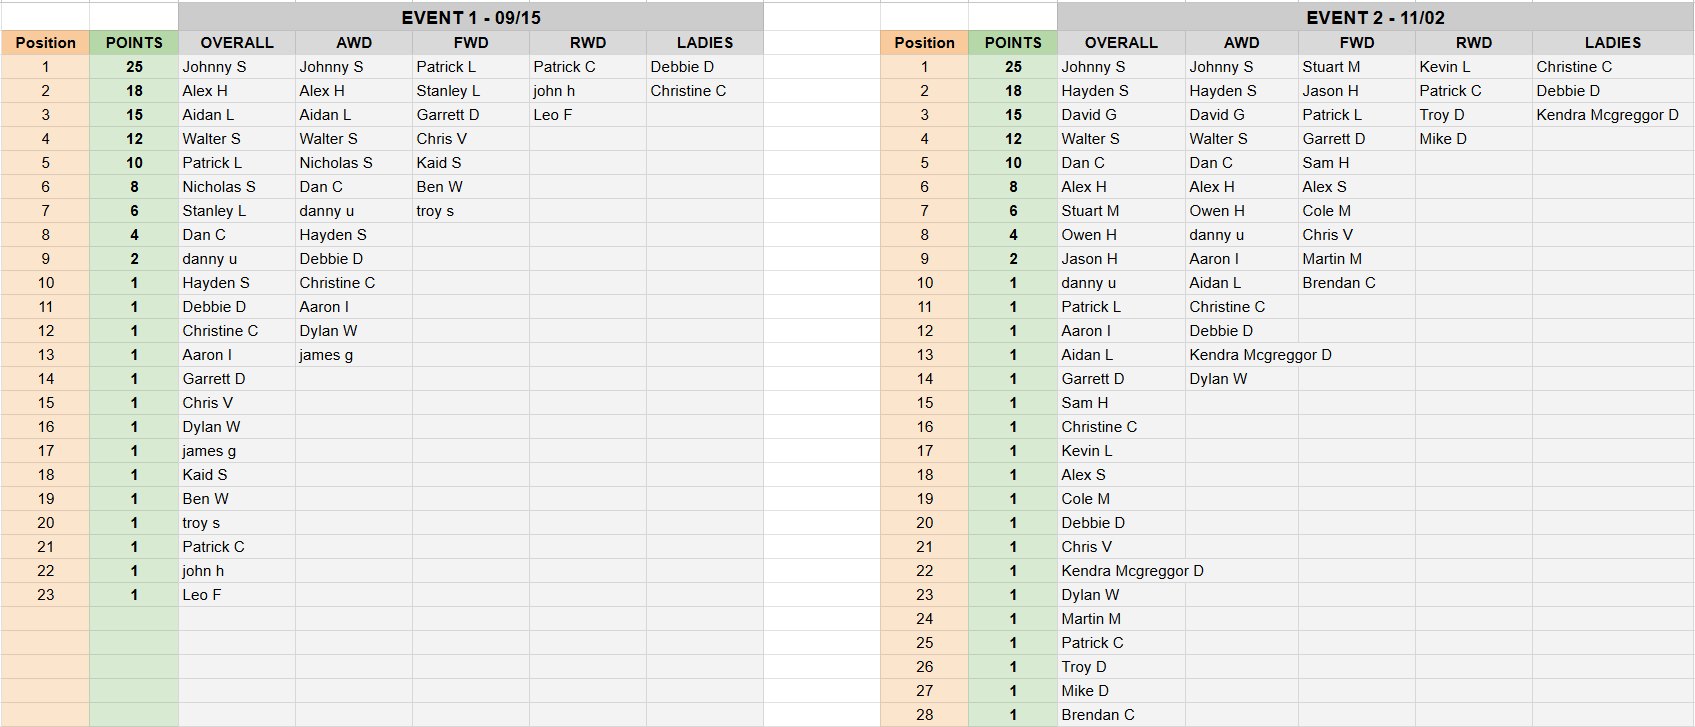
Task: Select "Stanley L" in Event 1 OVERALL column
Action: pos(214,211)
